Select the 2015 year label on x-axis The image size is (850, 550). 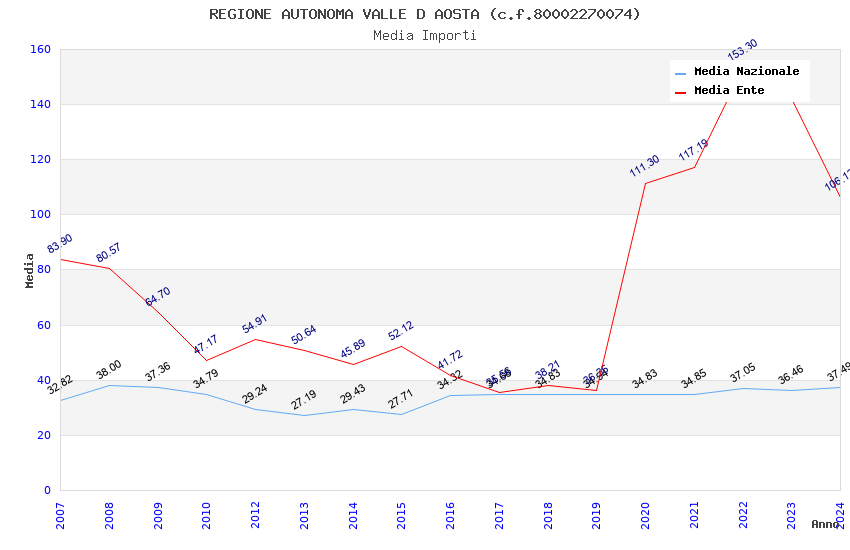[x=402, y=515]
